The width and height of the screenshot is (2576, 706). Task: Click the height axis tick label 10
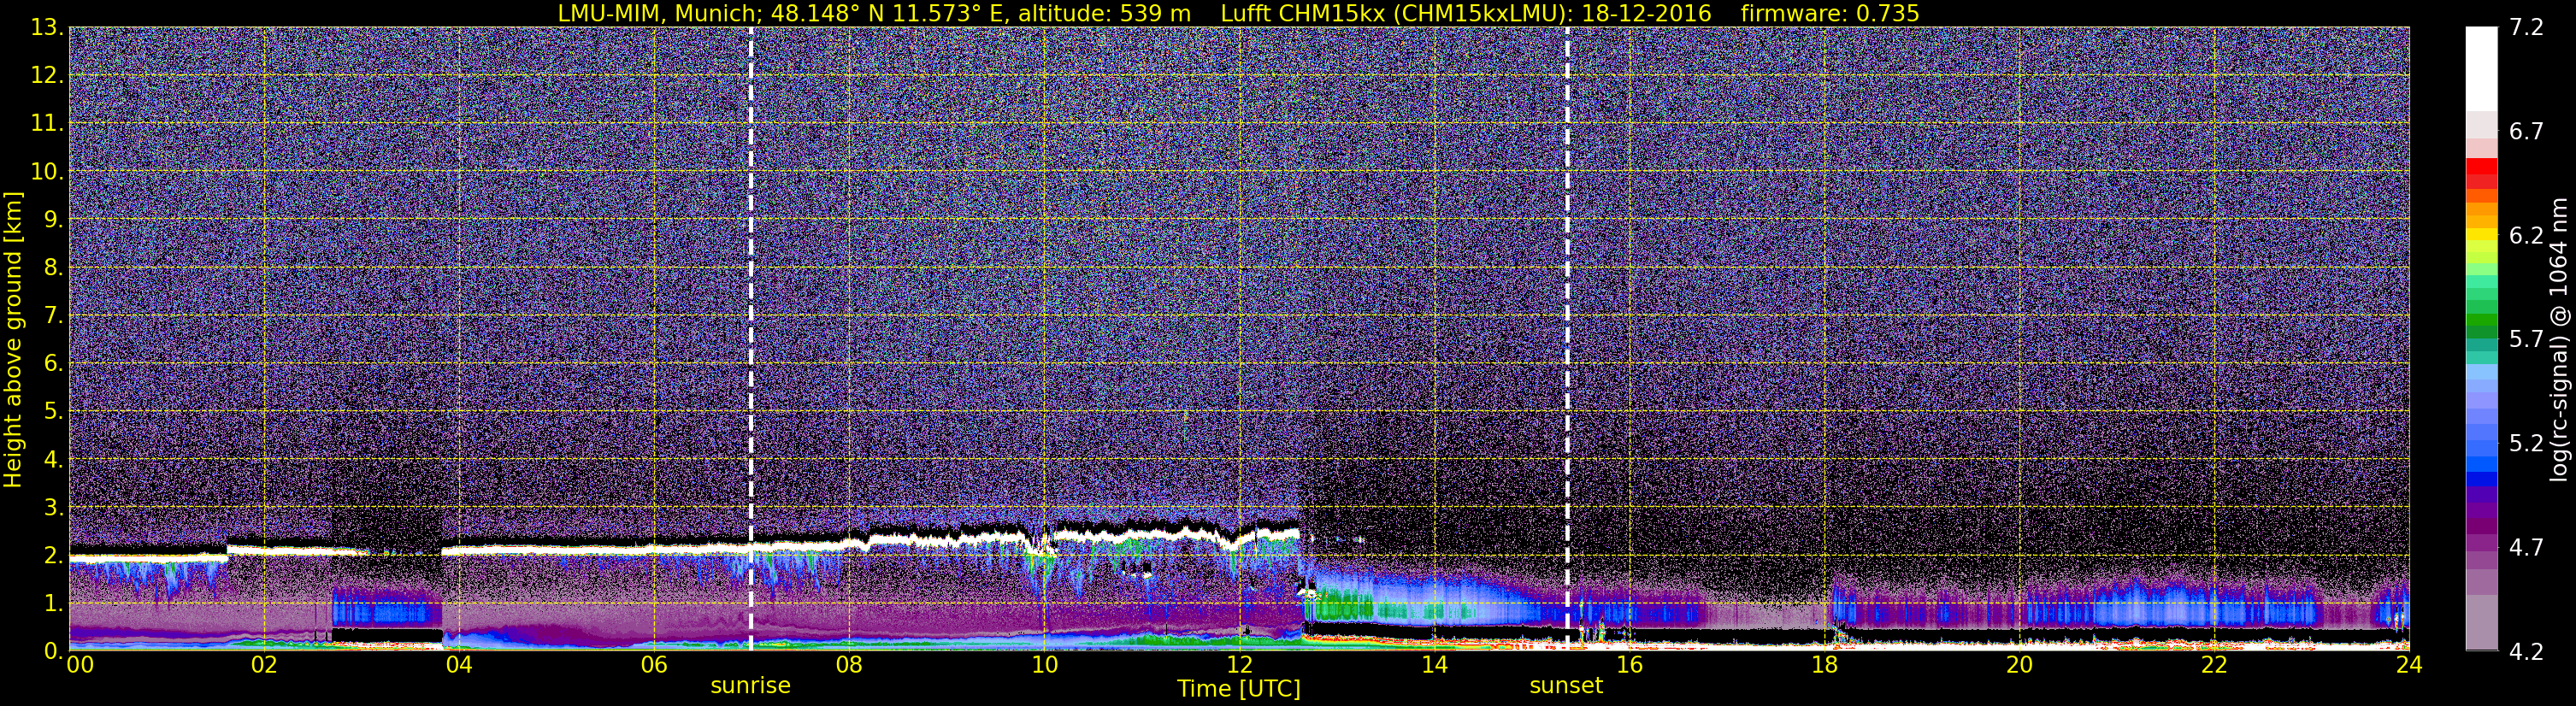click(46, 172)
